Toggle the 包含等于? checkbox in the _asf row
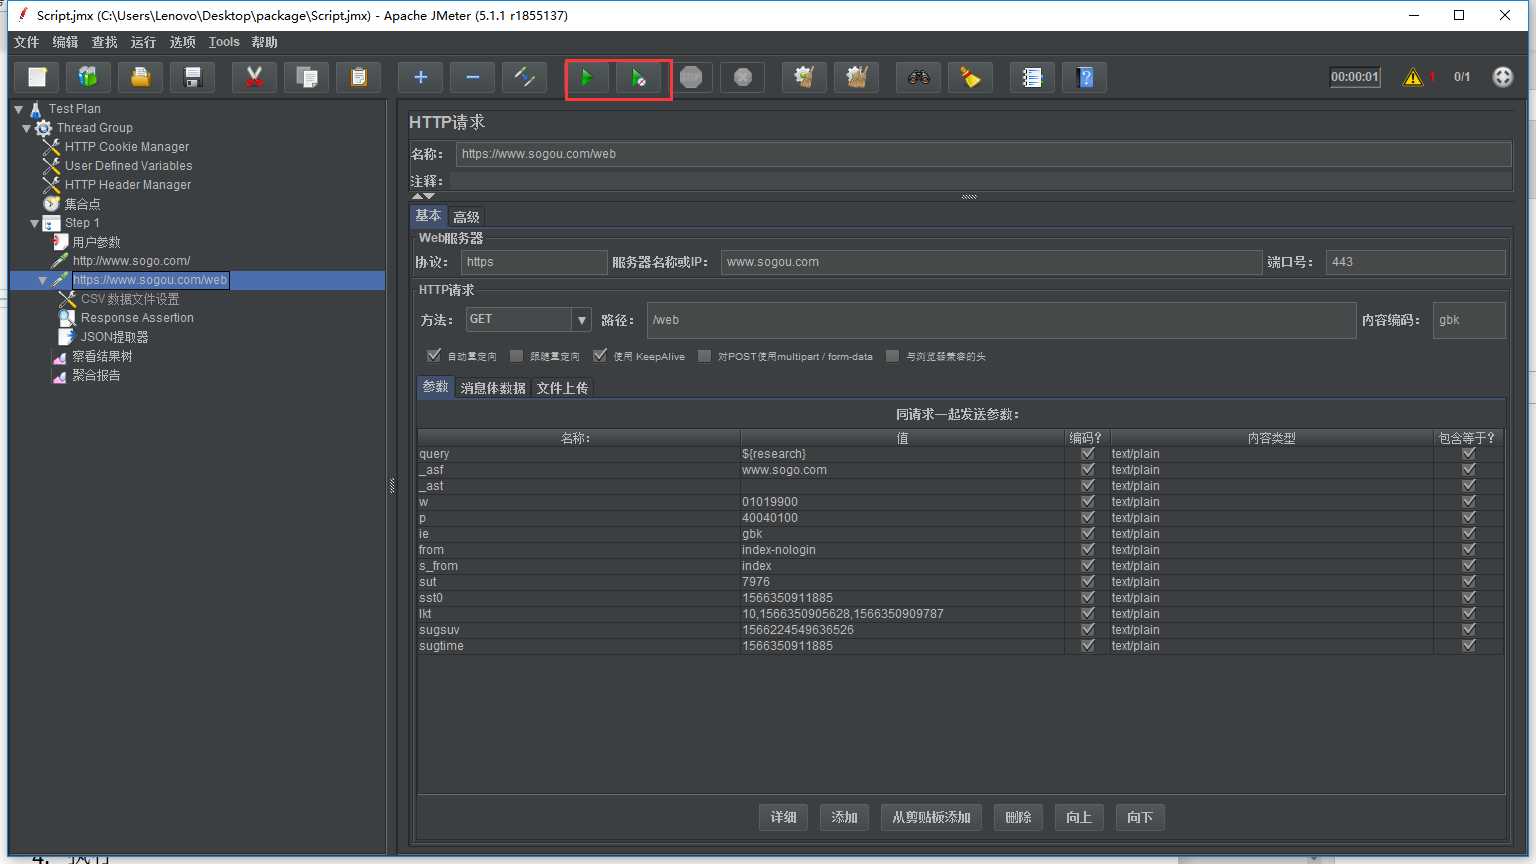The height and width of the screenshot is (864, 1536). [1469, 470]
